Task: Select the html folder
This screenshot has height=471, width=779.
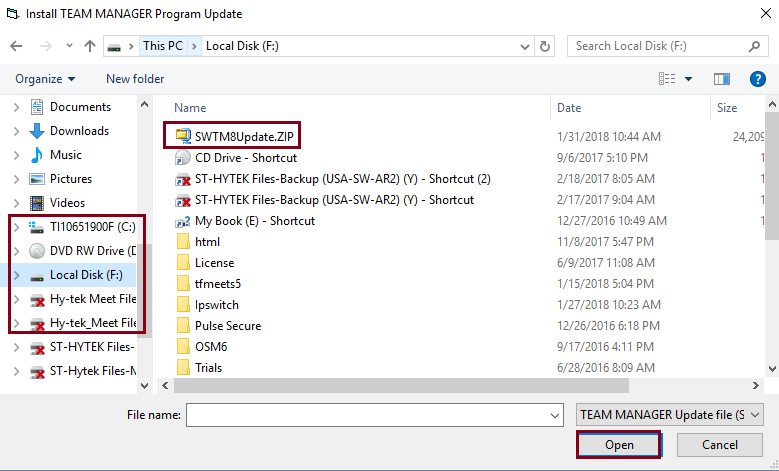Action: [x=207, y=242]
